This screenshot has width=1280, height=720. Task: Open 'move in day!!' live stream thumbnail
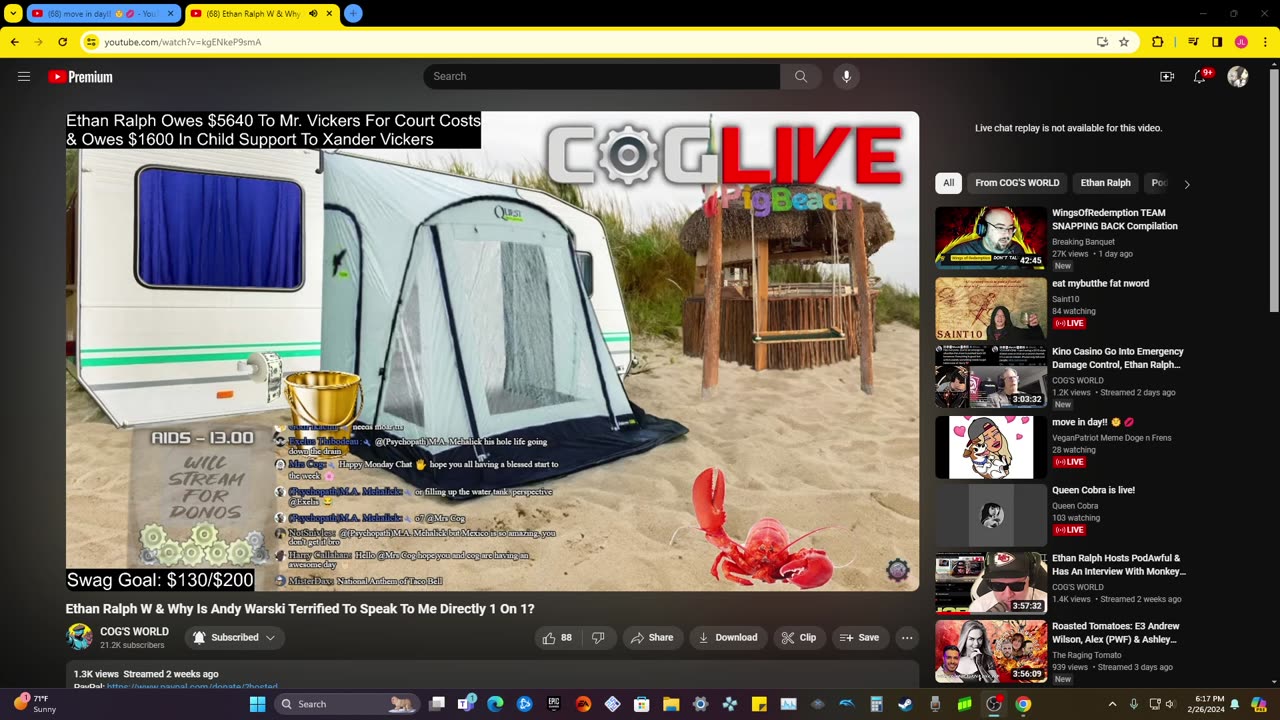point(991,447)
